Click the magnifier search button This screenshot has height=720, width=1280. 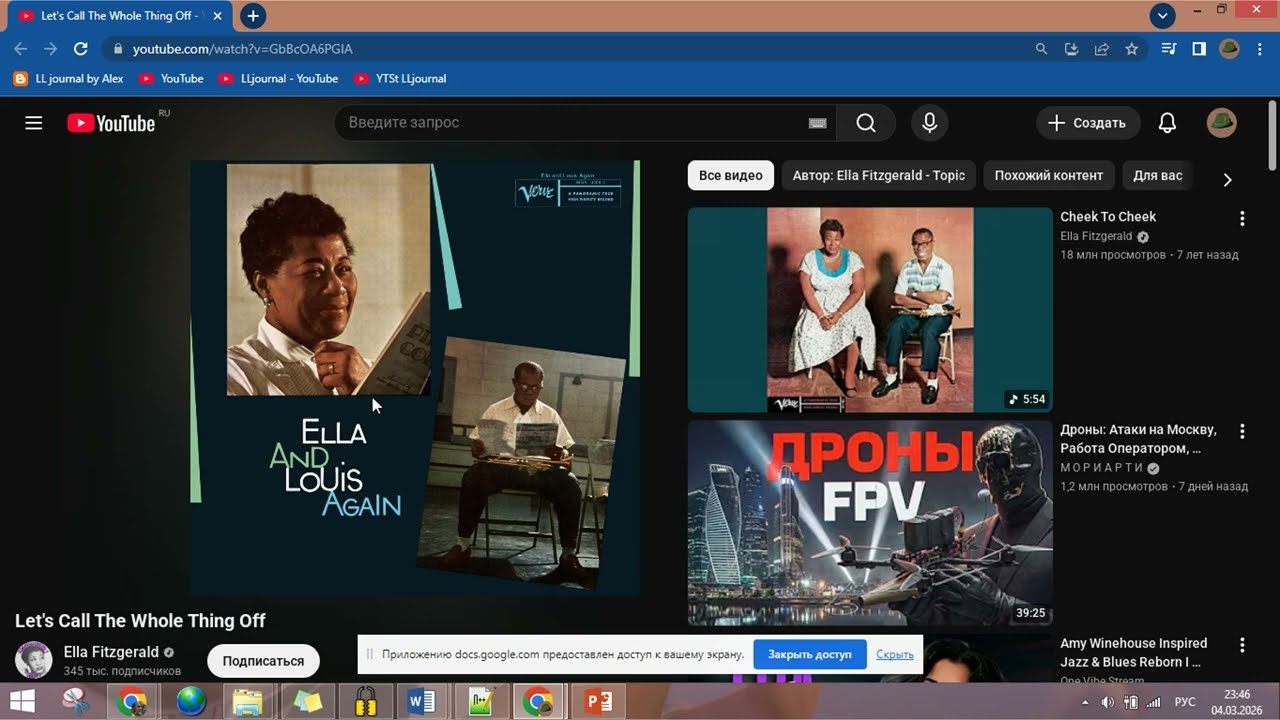pyautogui.click(x=866, y=123)
